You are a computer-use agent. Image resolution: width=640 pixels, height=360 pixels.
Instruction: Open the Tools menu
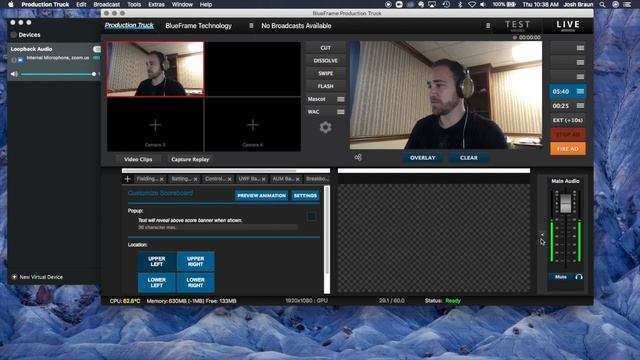click(134, 4)
